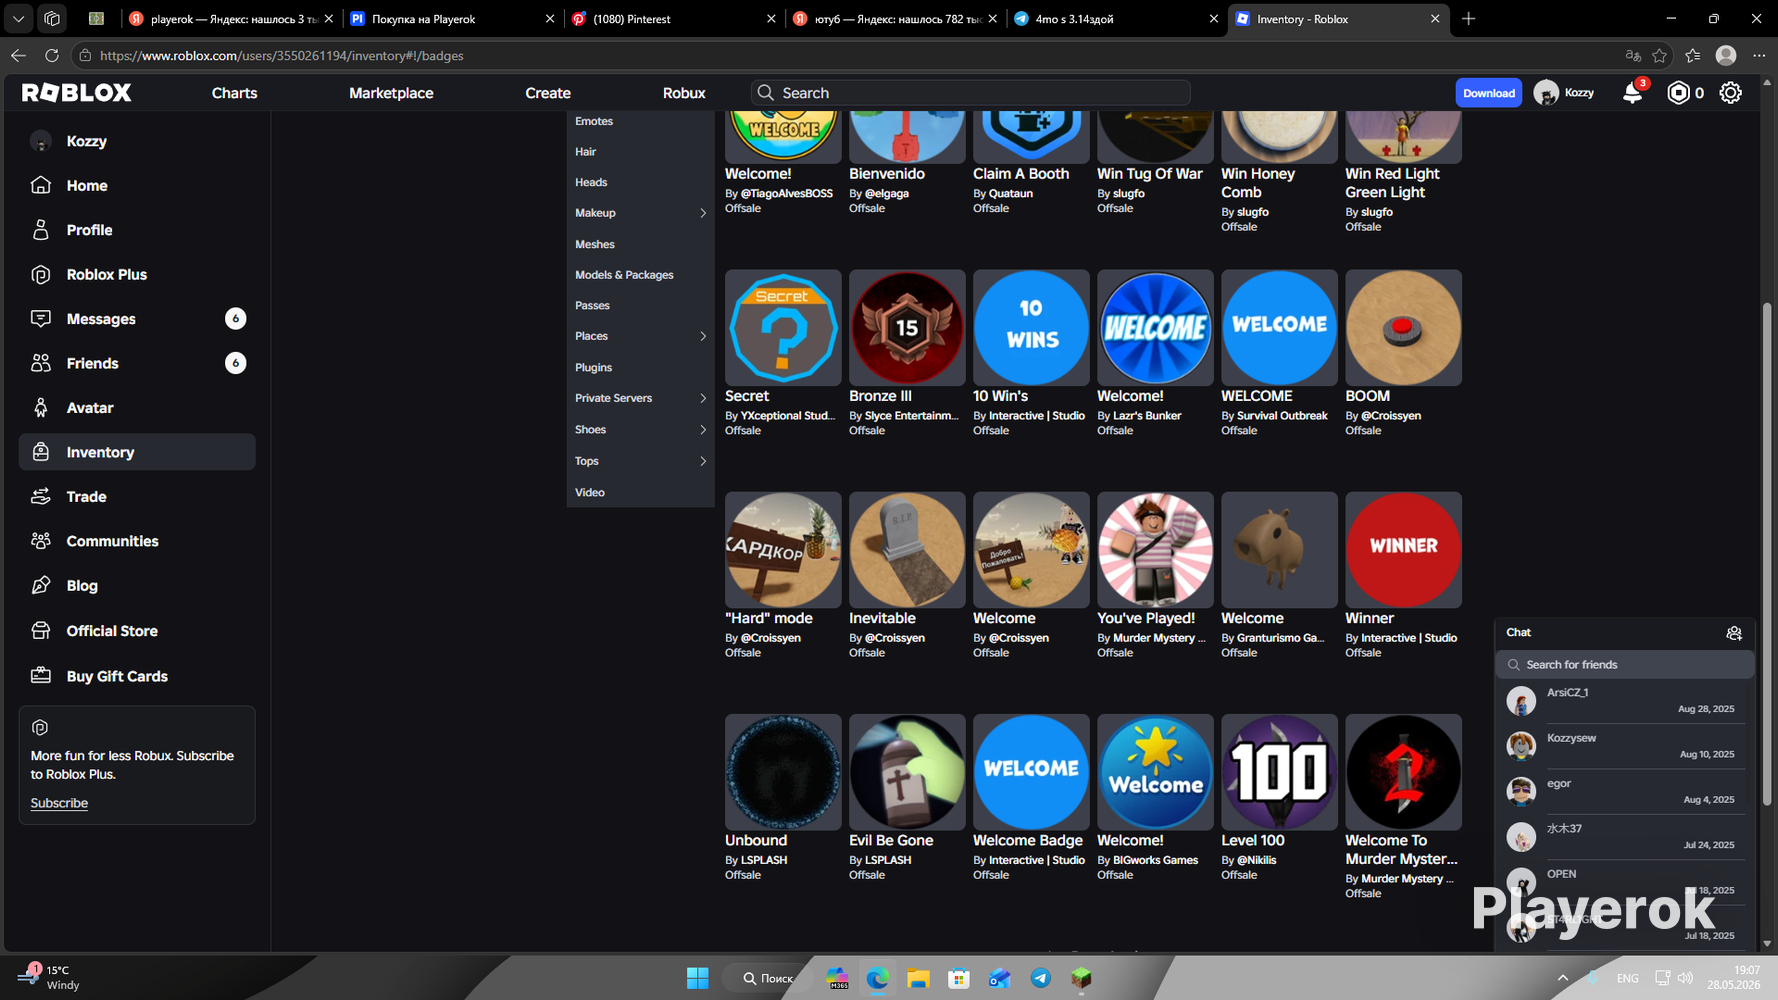
Task: Click the browser address bar
Action: [860, 56]
